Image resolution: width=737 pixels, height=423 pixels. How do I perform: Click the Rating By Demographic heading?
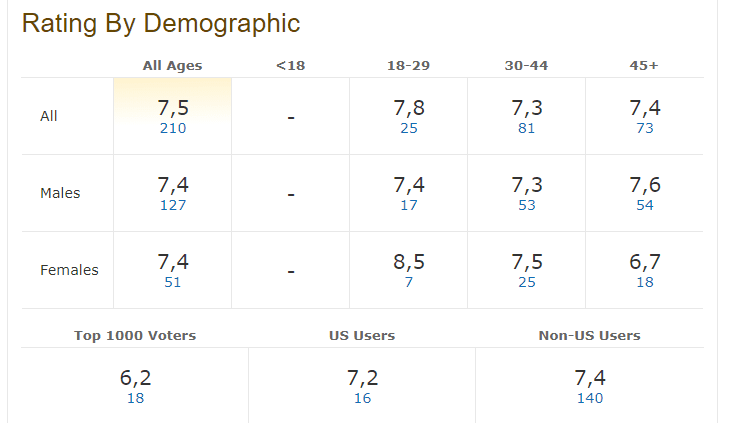coord(161,24)
